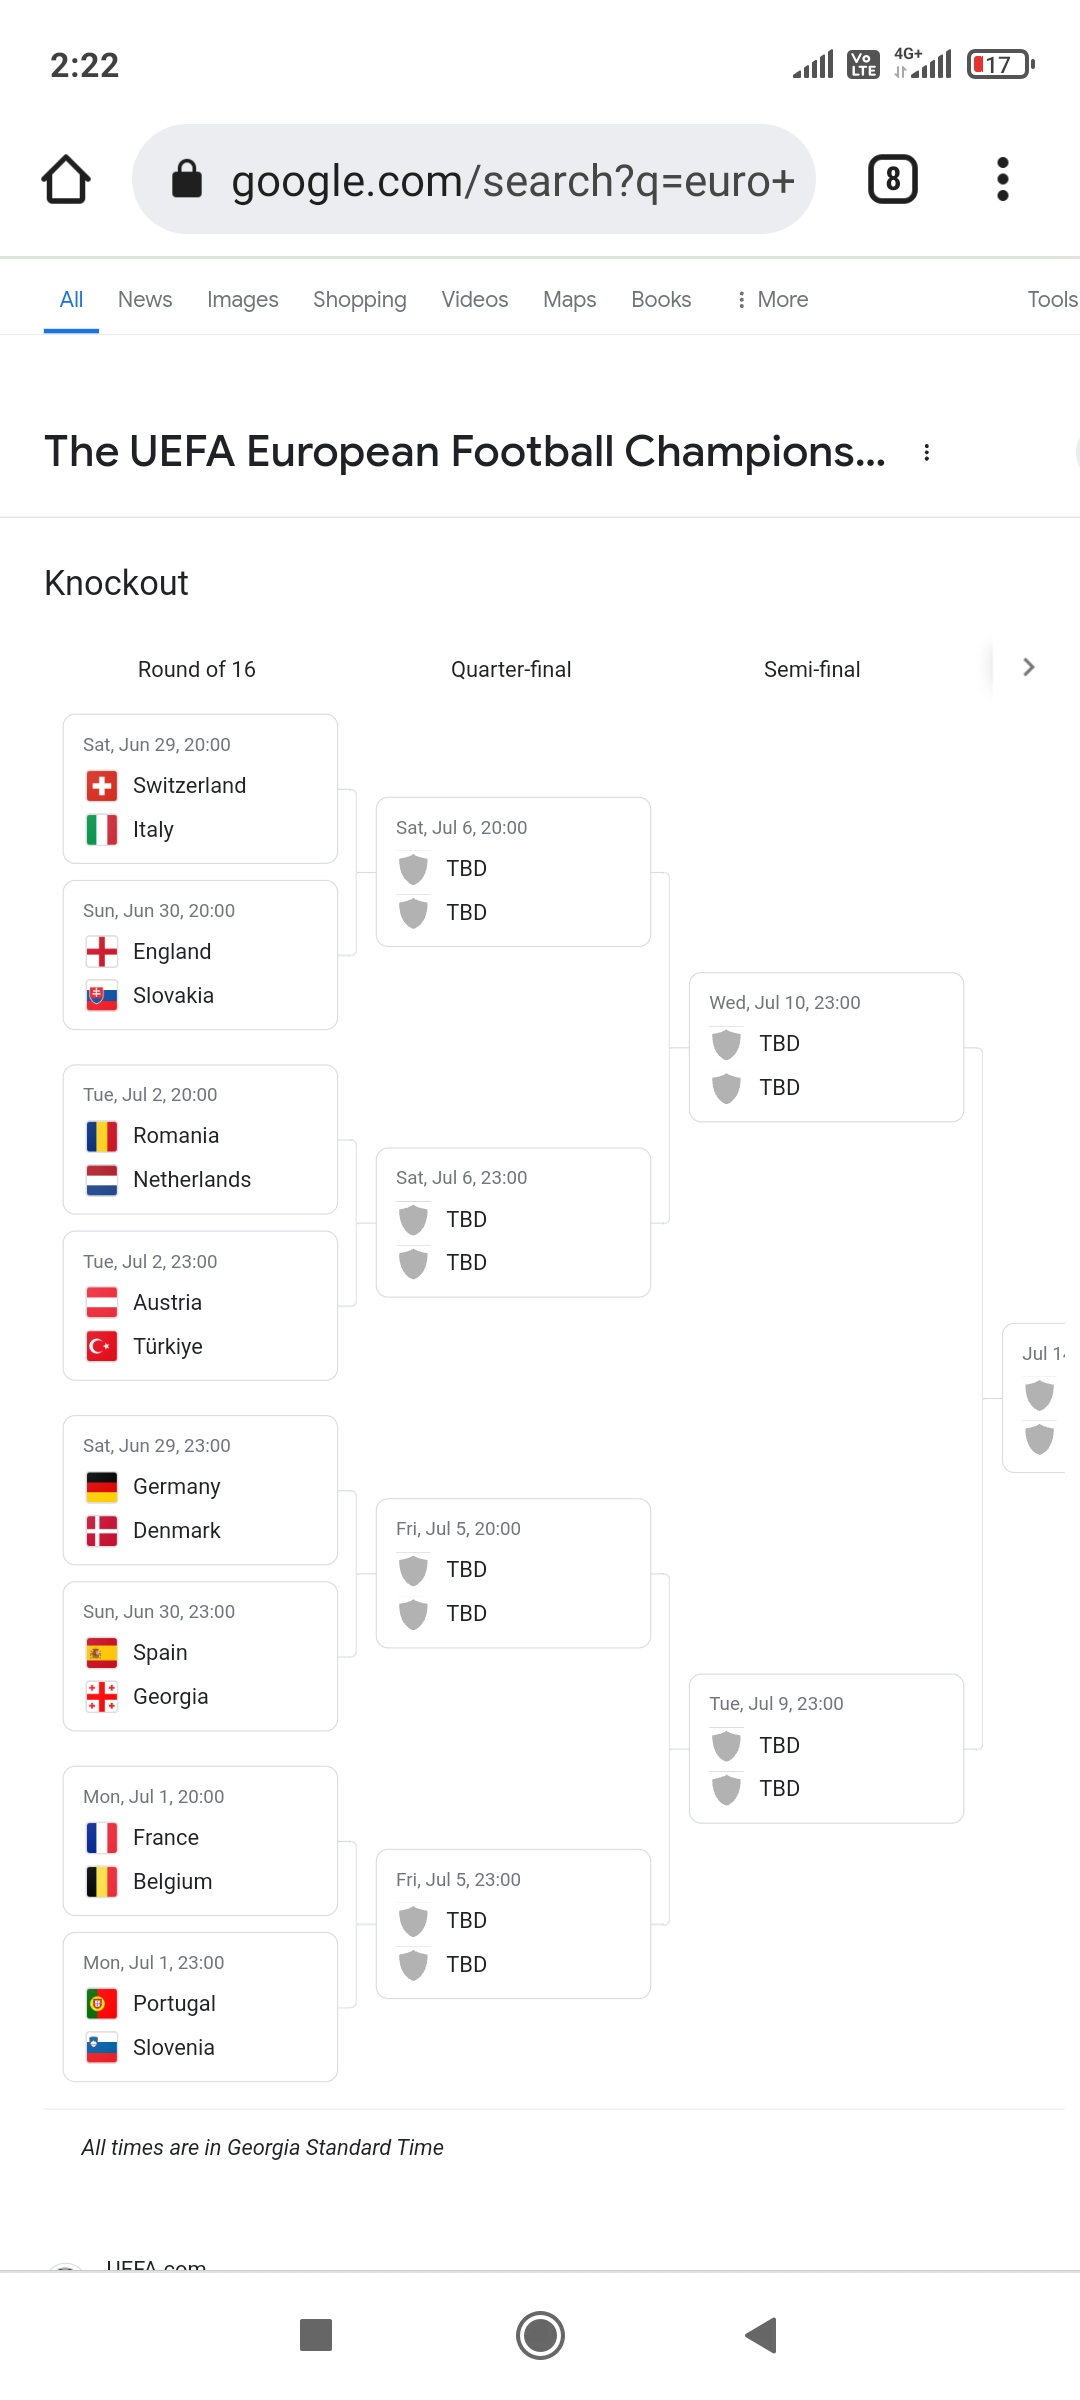Open the England vs Slovakia match
Image resolution: width=1080 pixels, height=2400 pixels.
point(200,955)
